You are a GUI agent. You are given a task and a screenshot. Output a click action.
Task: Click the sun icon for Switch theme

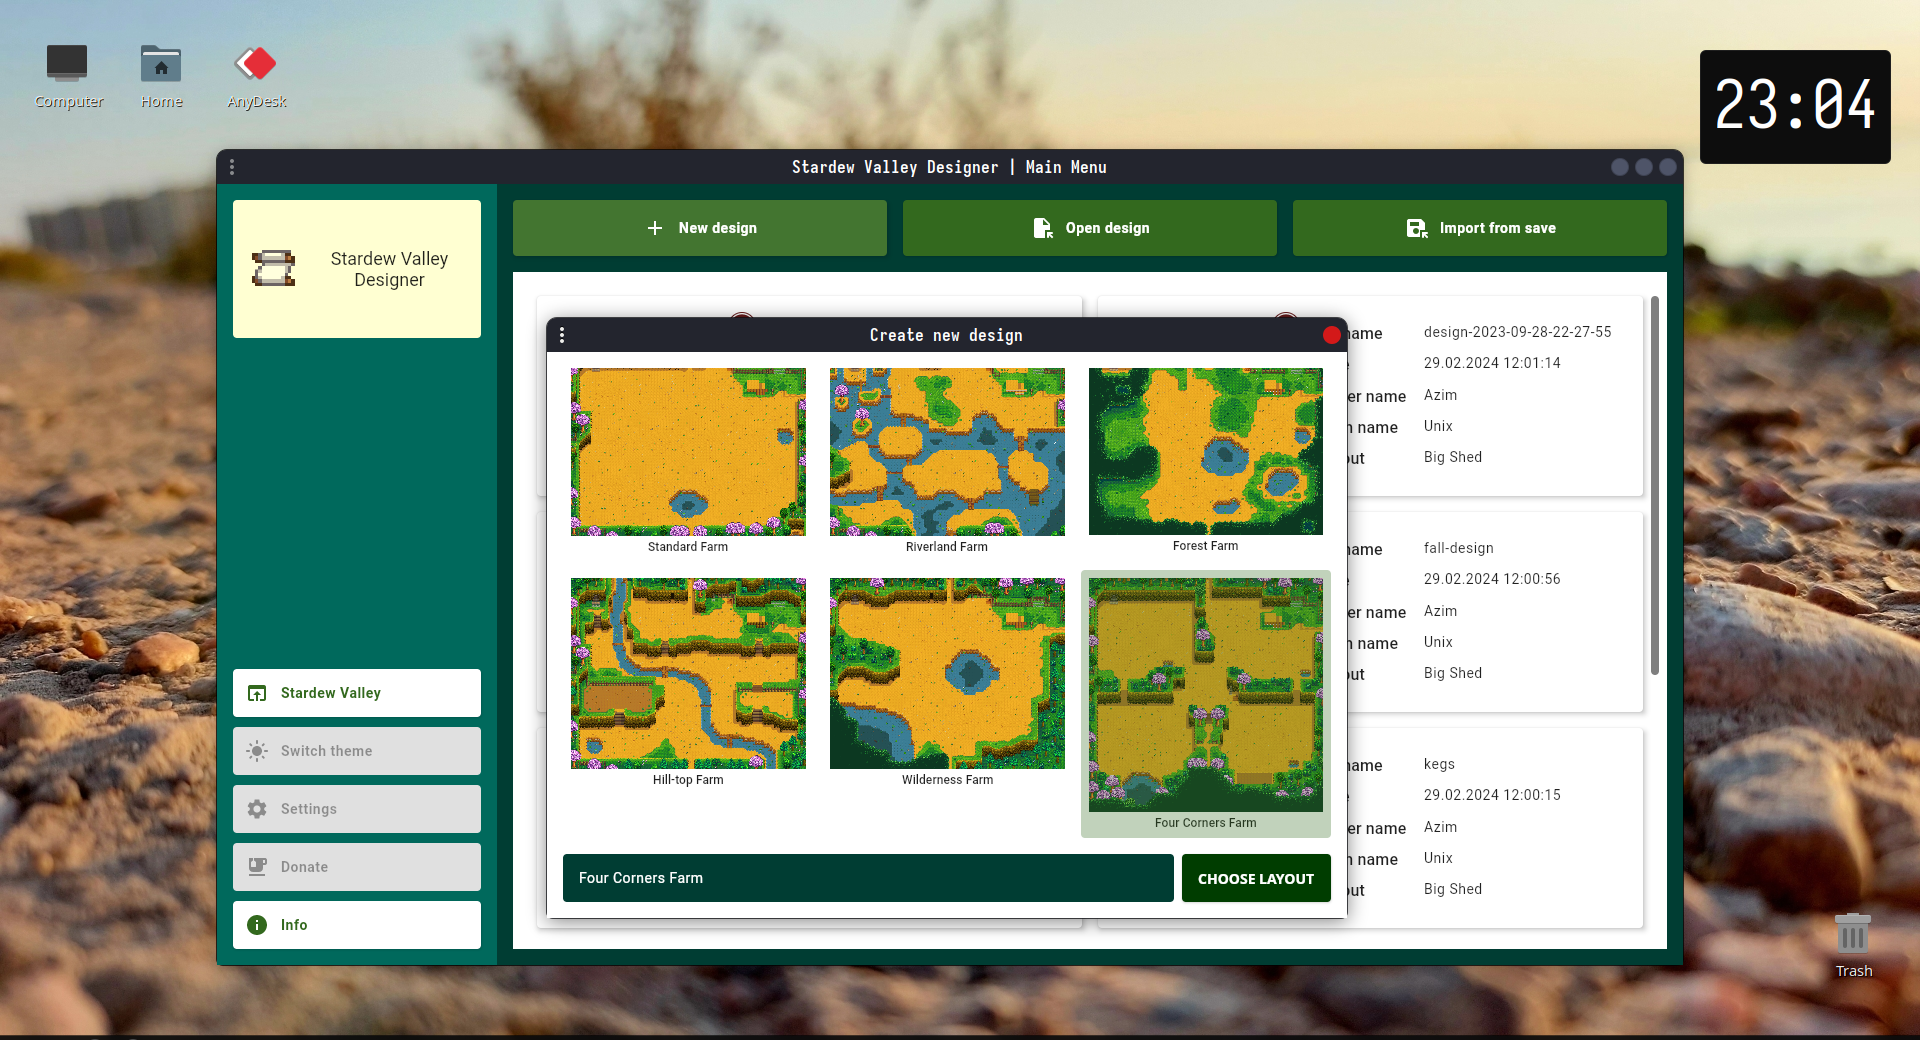tap(257, 751)
